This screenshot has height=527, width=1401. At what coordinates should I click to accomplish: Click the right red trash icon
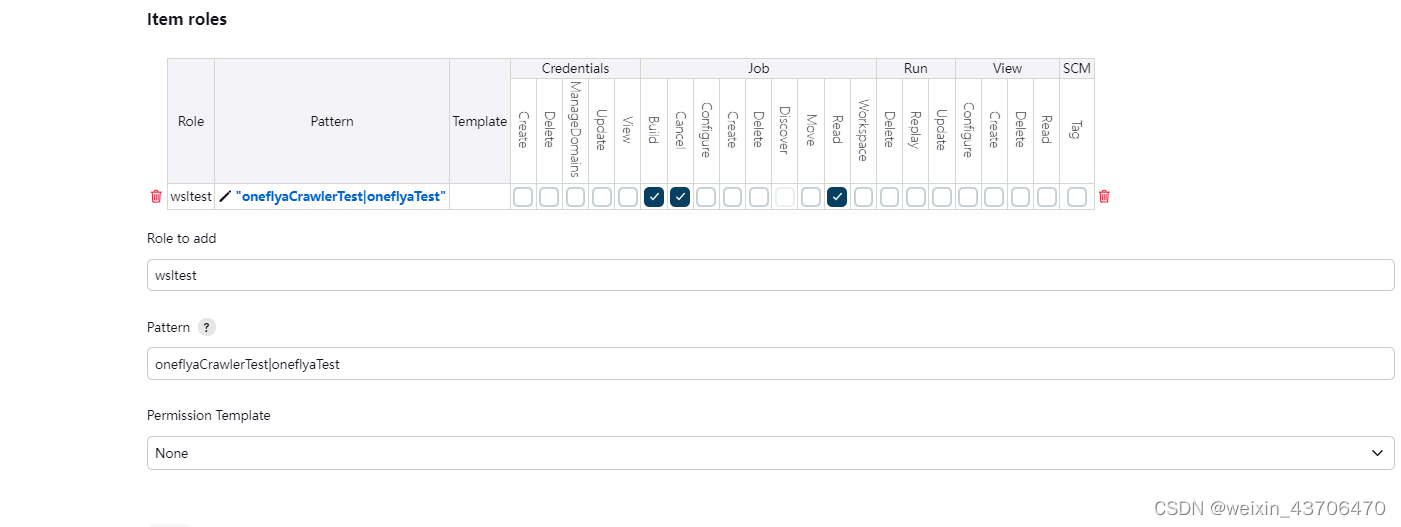[x=1104, y=197]
